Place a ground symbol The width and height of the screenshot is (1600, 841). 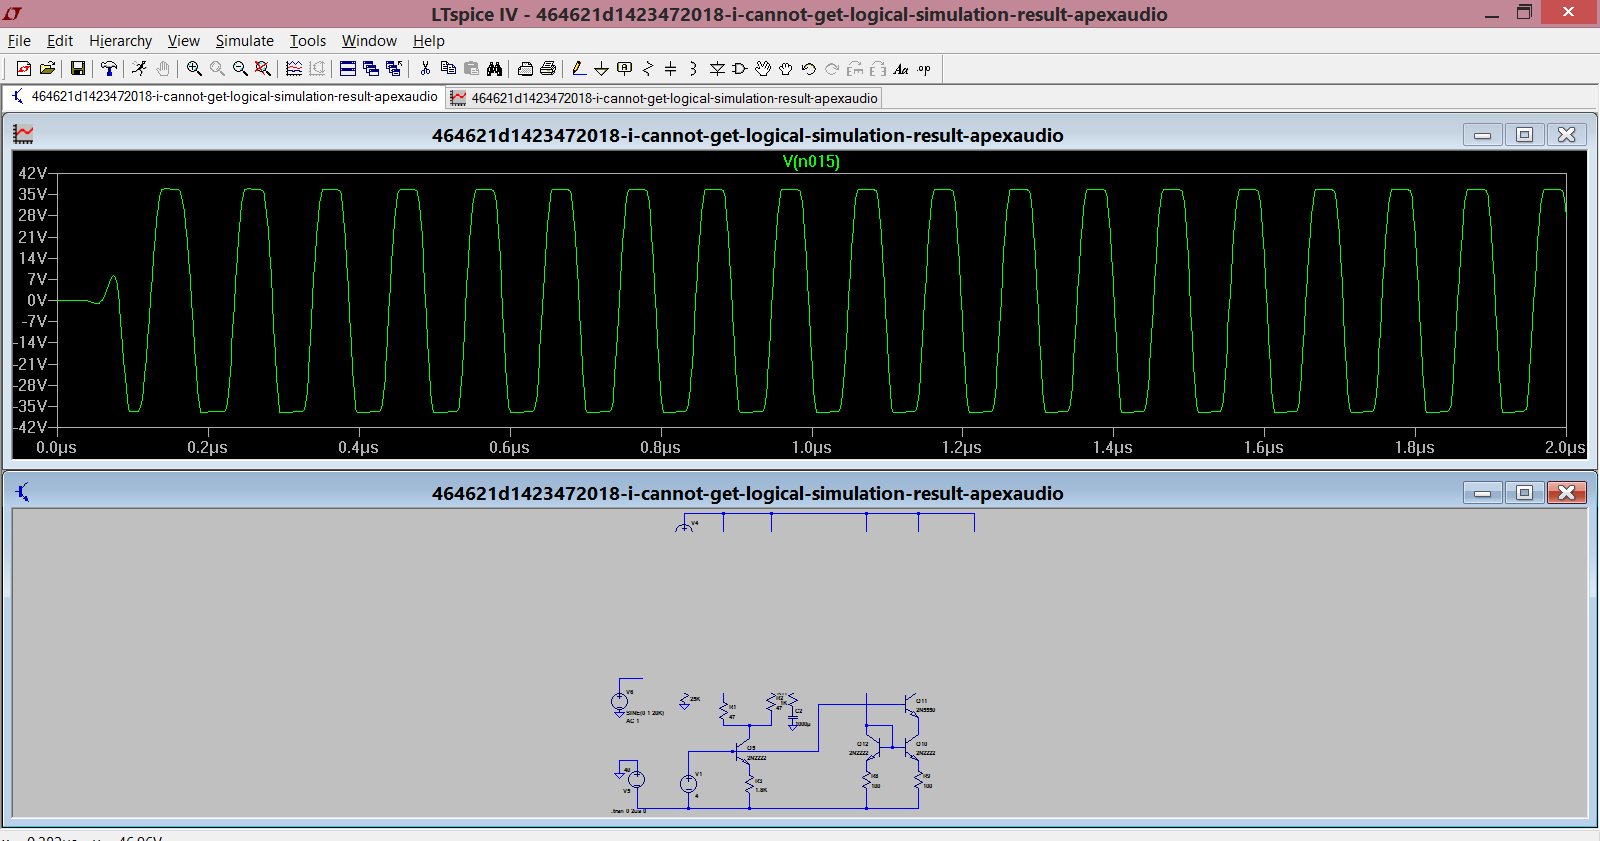(601, 69)
